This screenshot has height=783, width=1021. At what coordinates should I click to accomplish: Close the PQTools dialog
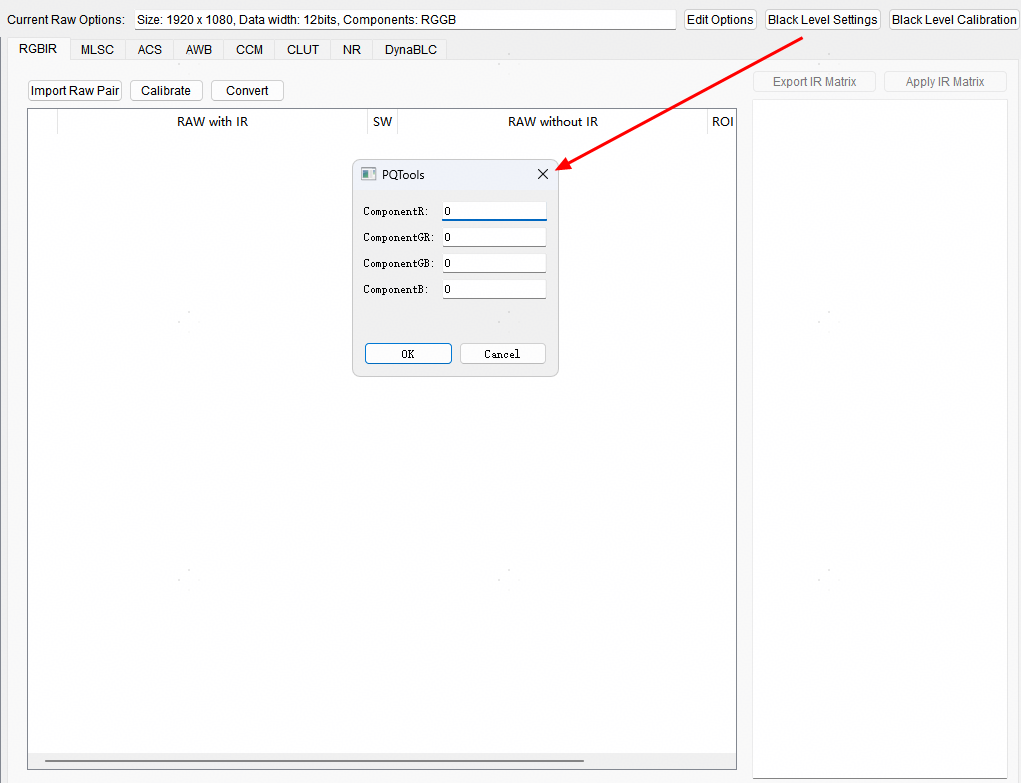[x=542, y=174]
